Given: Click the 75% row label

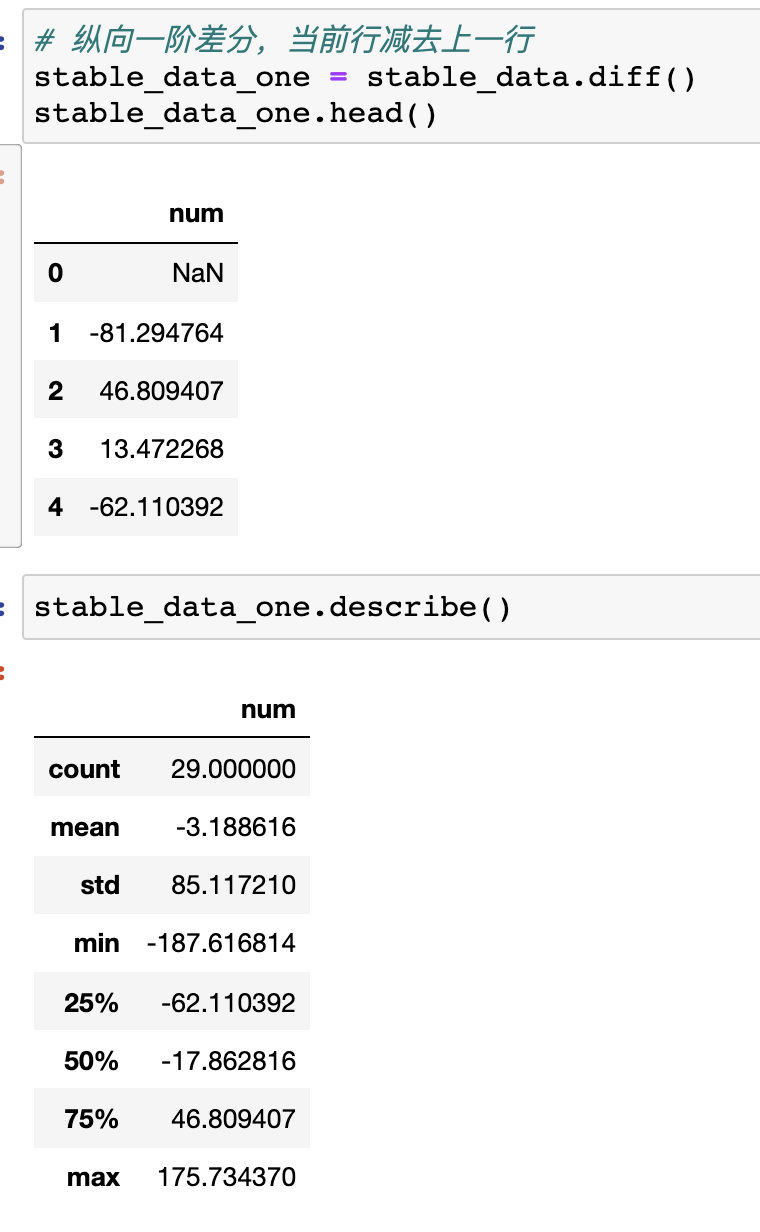Looking at the screenshot, I should point(91,1118).
